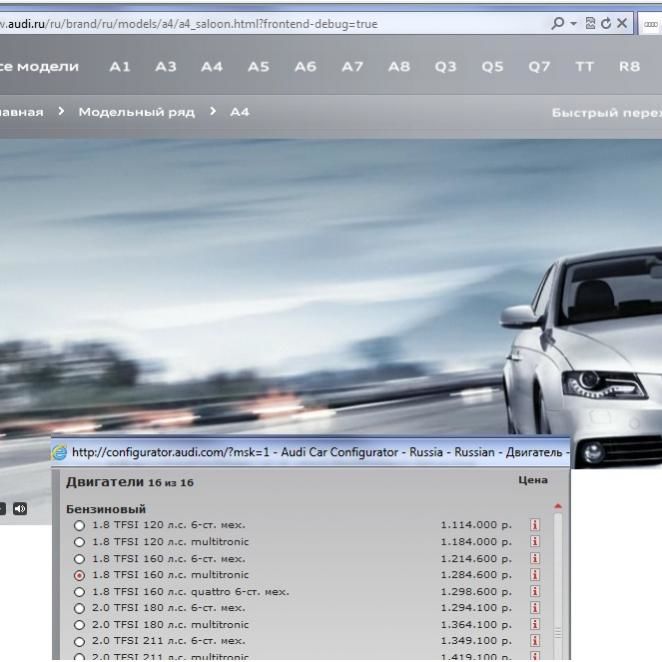662x662 pixels.
Task: Click the search magnifier in address bar
Action: tap(556, 24)
